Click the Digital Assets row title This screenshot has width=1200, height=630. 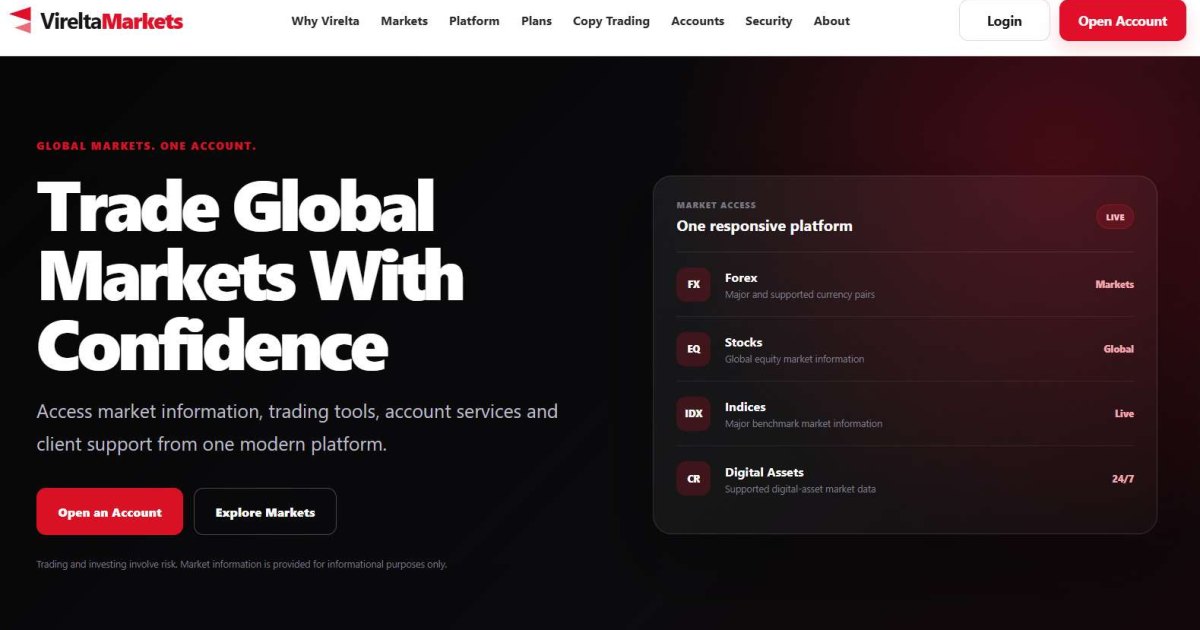(x=764, y=472)
